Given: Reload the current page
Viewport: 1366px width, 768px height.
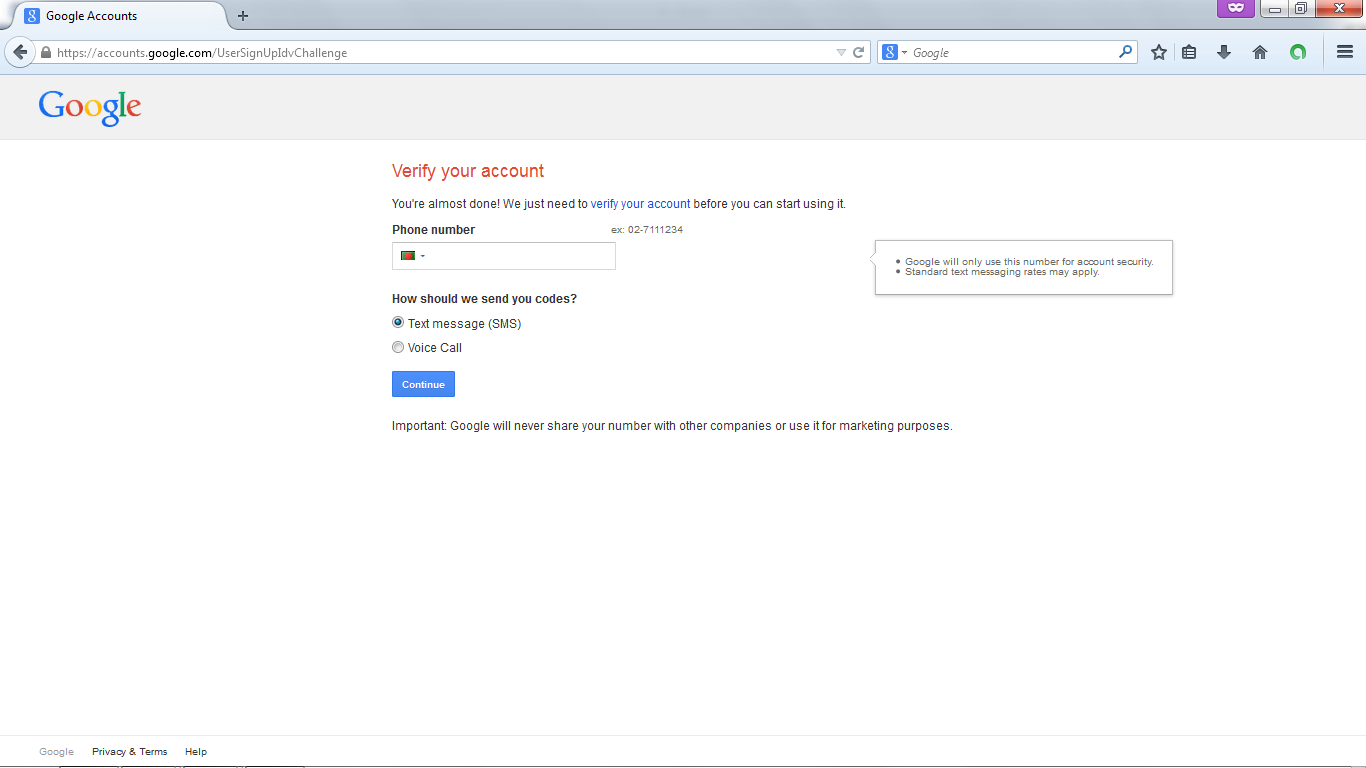Looking at the screenshot, I should (858, 53).
